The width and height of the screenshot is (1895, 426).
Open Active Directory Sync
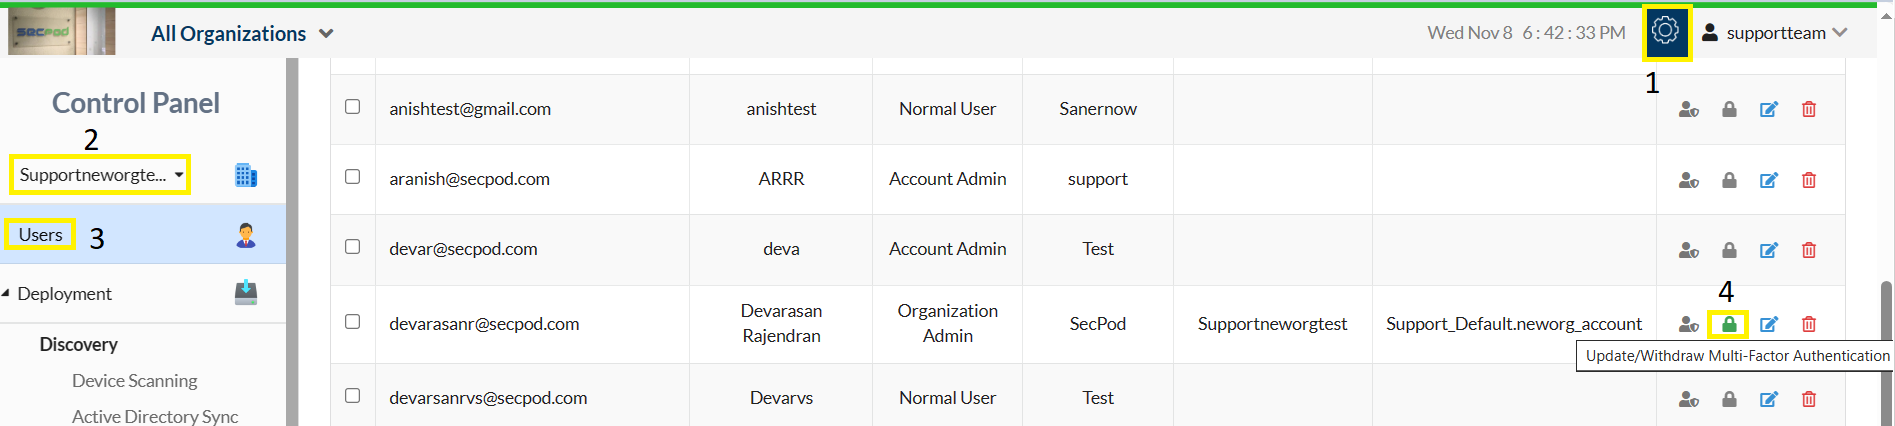[154, 416]
